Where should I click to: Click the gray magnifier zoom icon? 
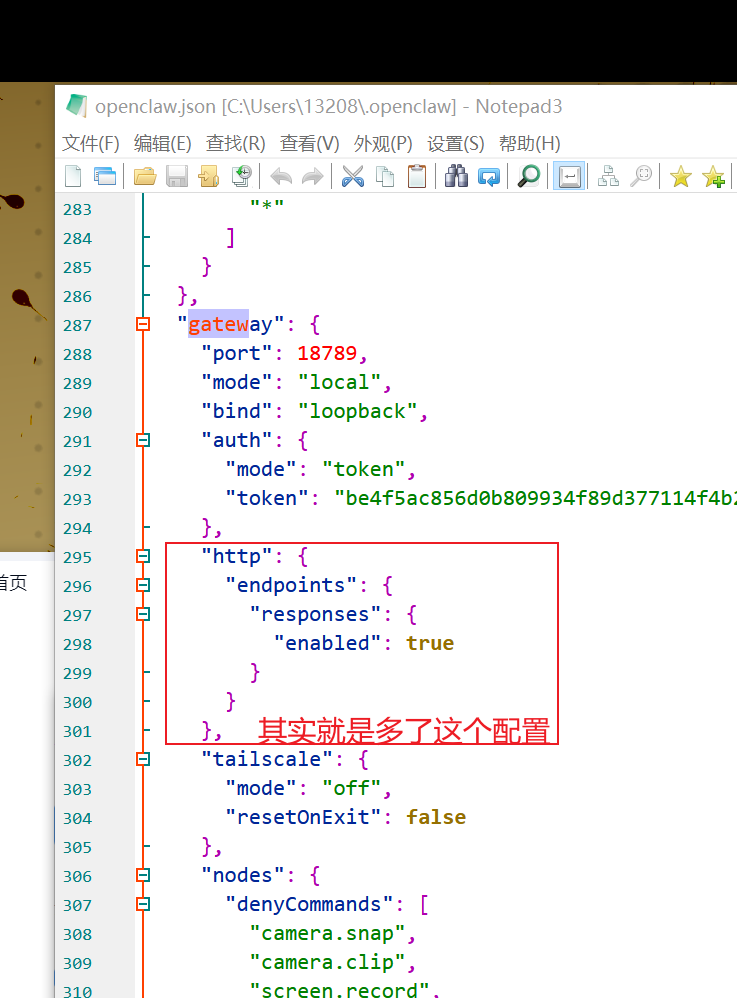(x=641, y=176)
